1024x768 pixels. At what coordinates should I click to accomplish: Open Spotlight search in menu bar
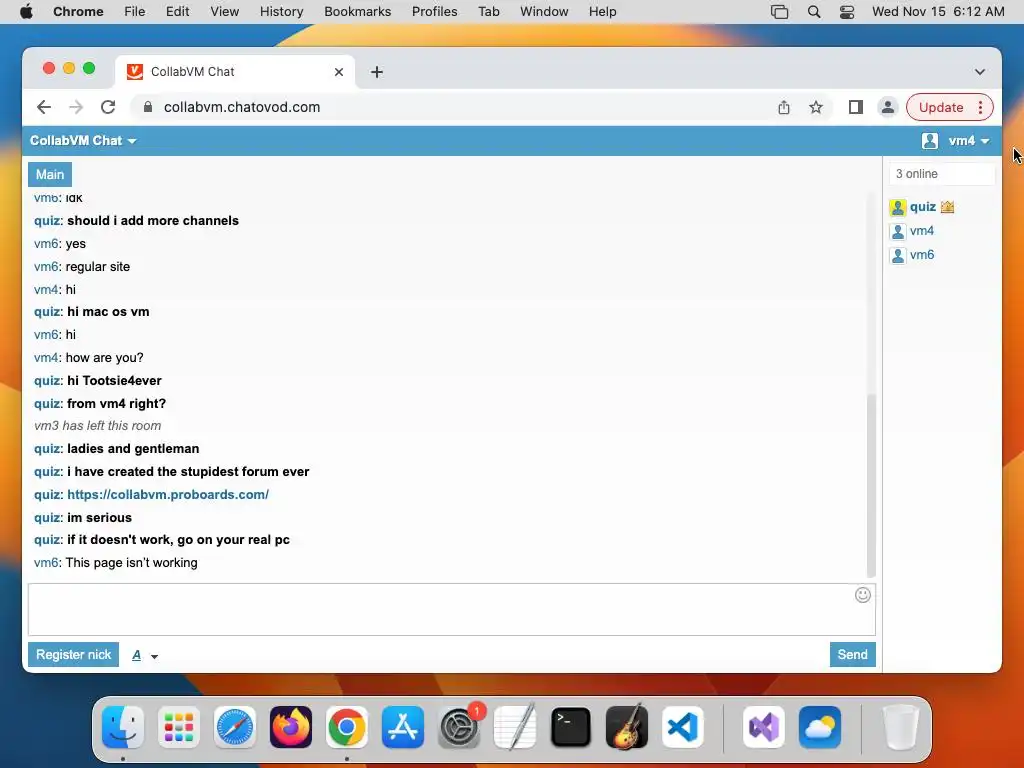tap(814, 12)
